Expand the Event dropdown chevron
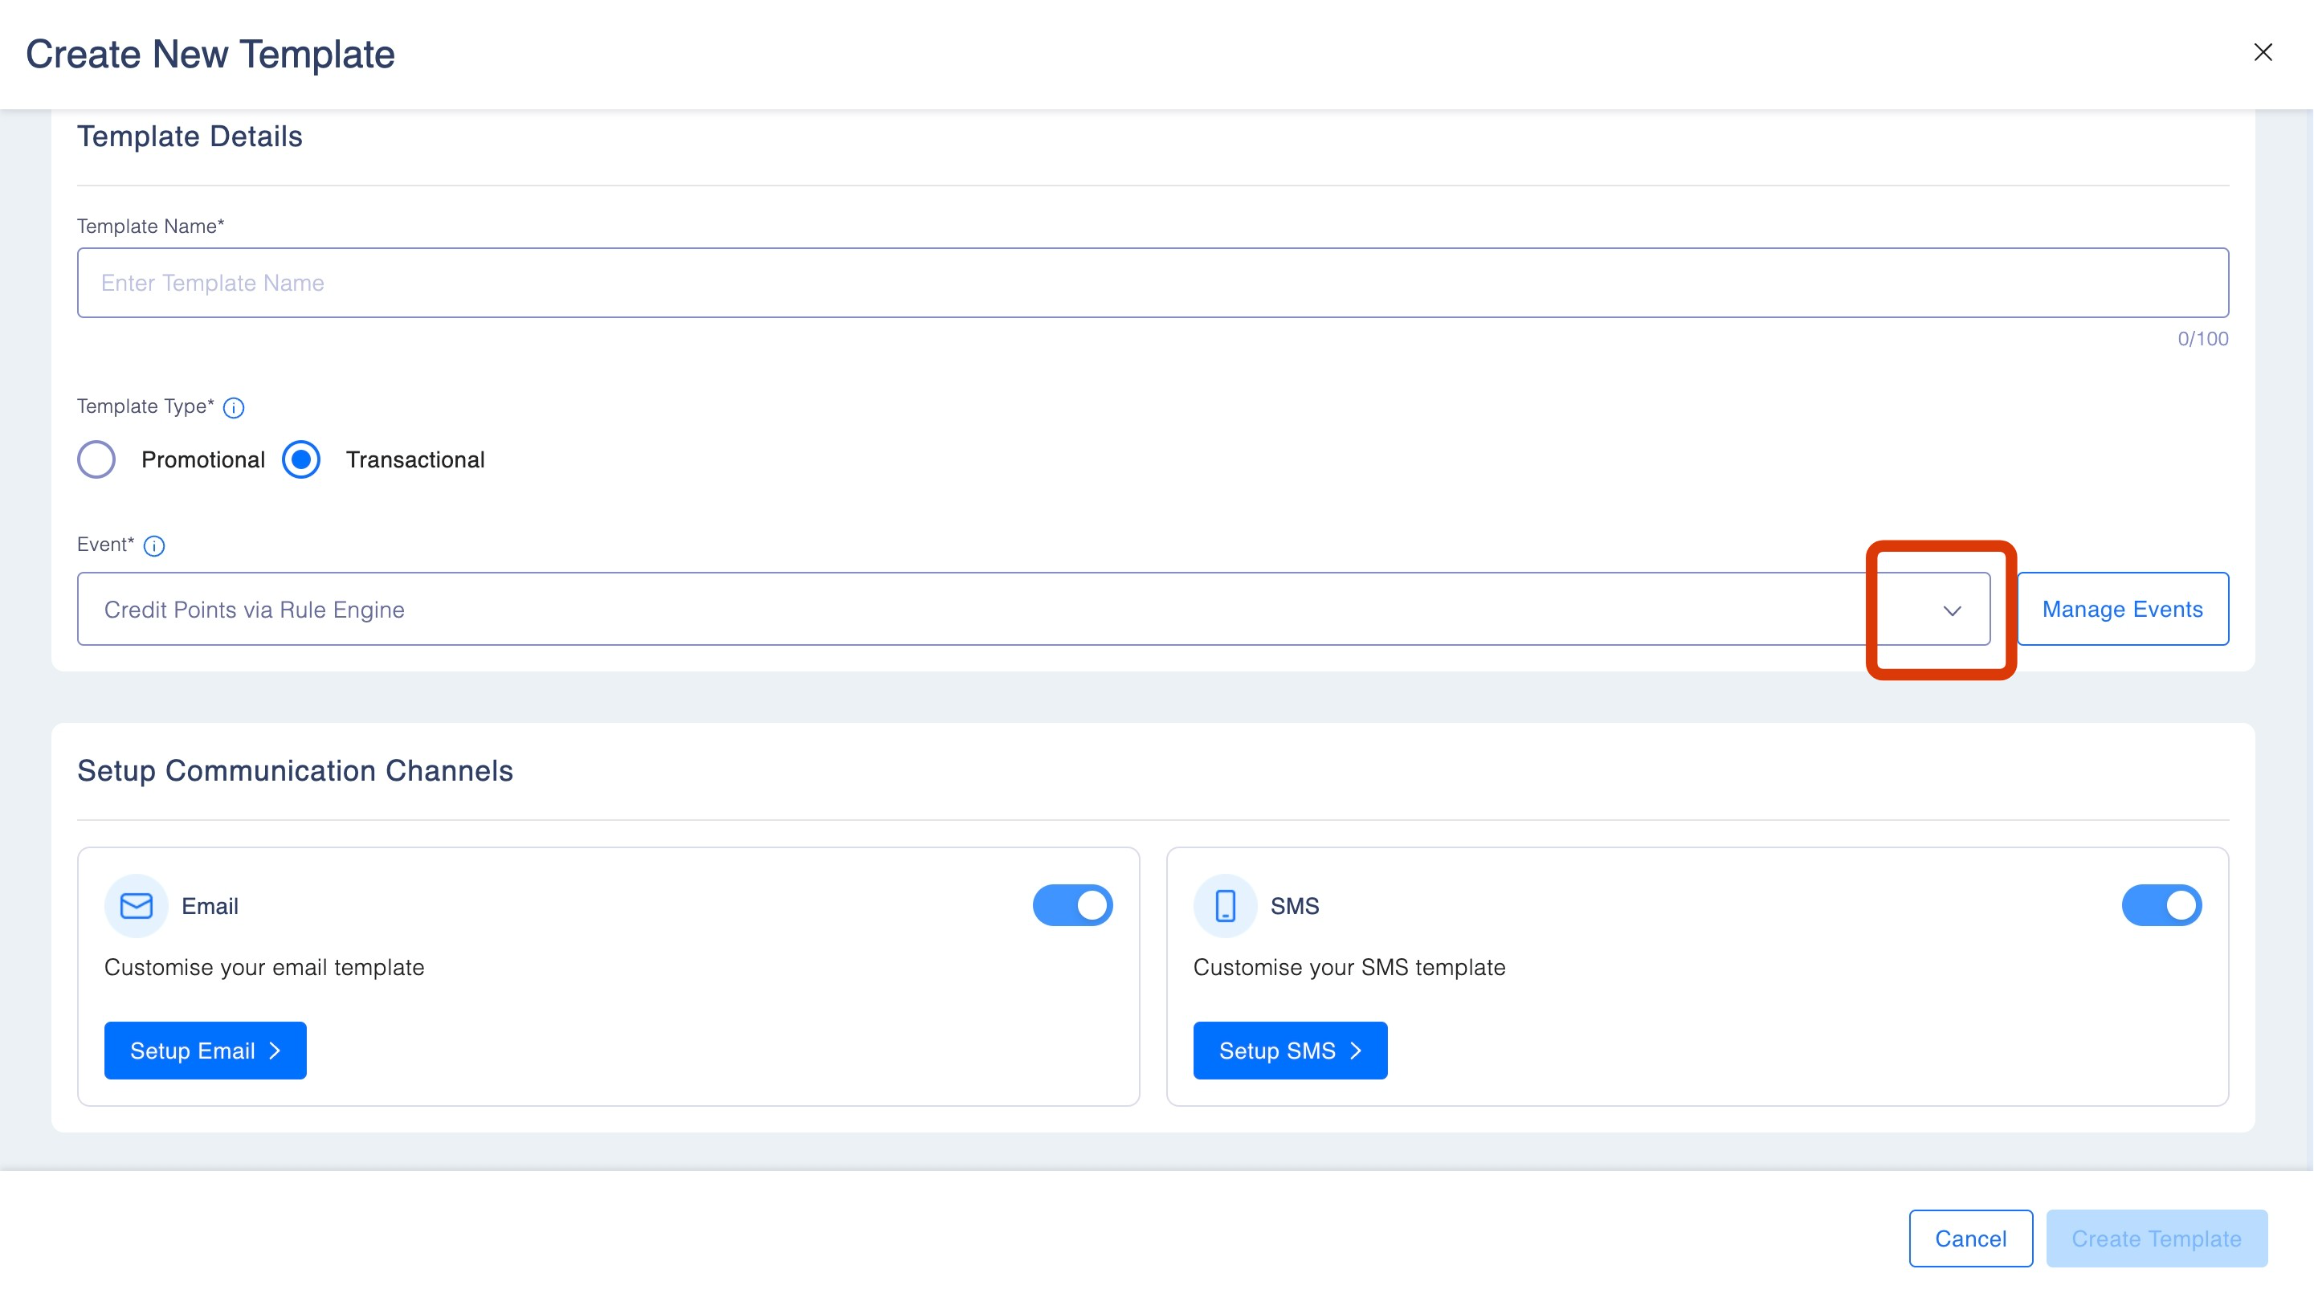Image resolution: width=2314 pixels, height=1306 pixels. click(1952, 611)
